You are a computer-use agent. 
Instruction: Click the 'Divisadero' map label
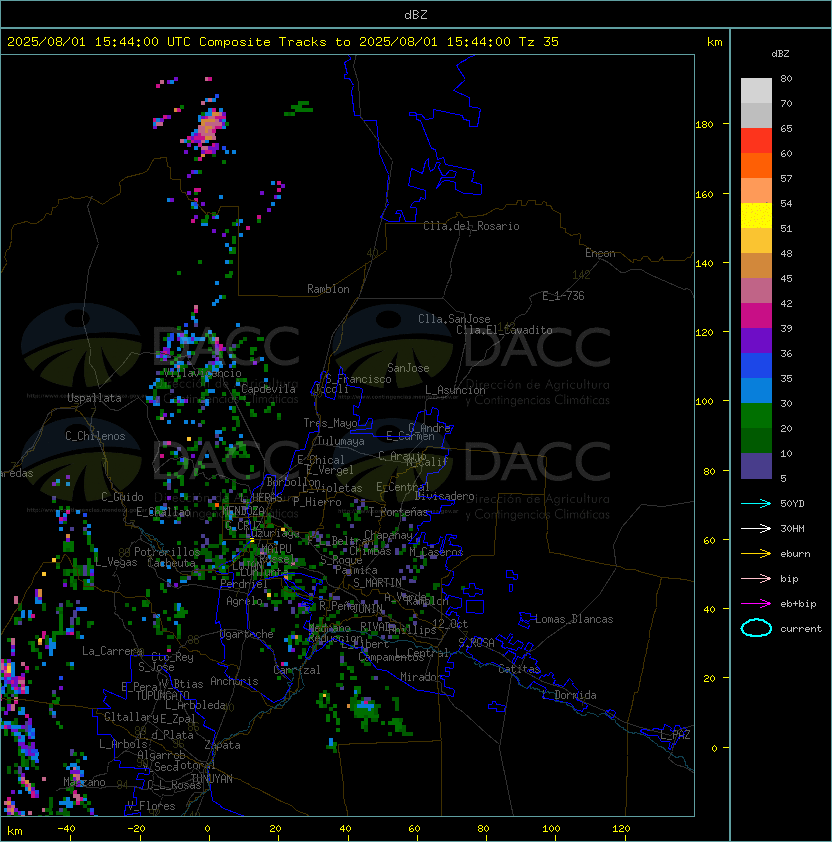click(445, 496)
